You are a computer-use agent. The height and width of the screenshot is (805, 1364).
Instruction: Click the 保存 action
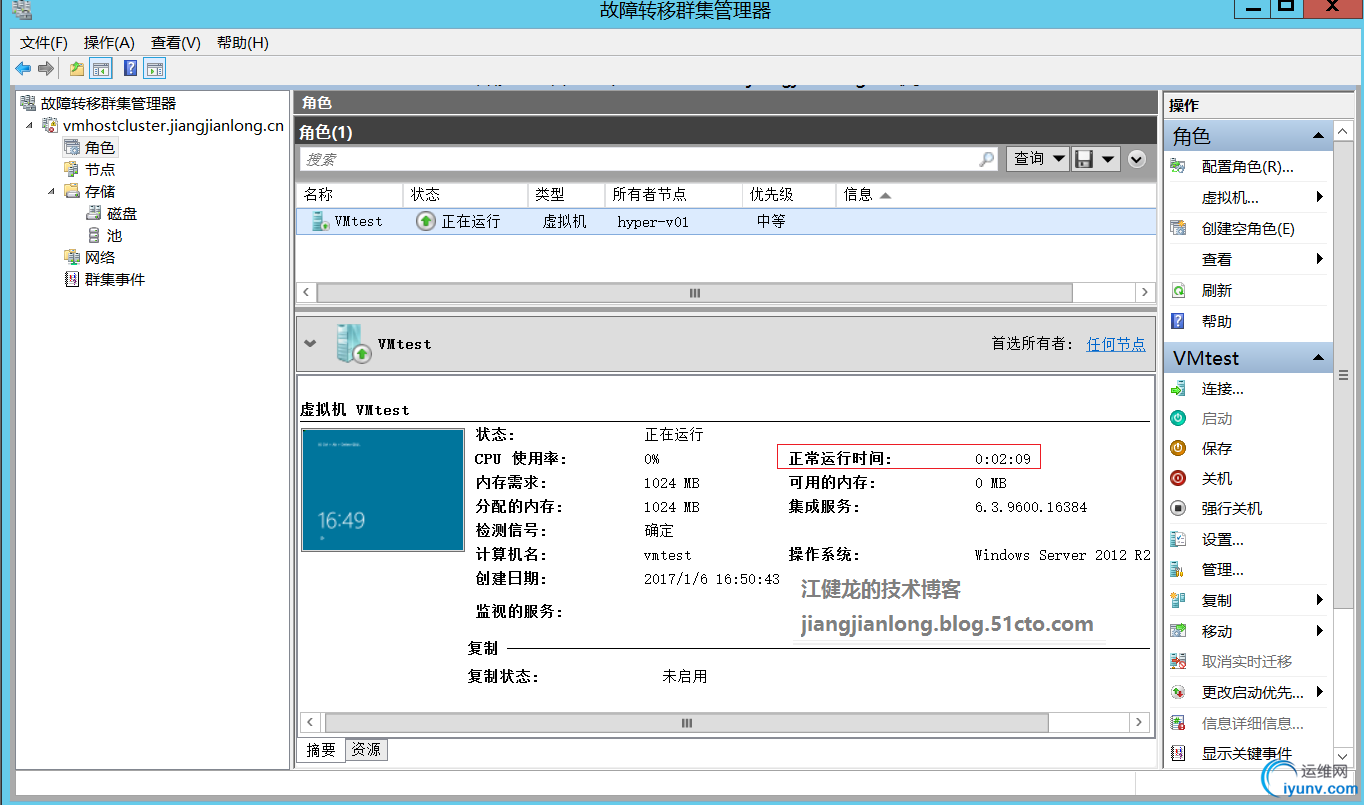pyautogui.click(x=1217, y=449)
